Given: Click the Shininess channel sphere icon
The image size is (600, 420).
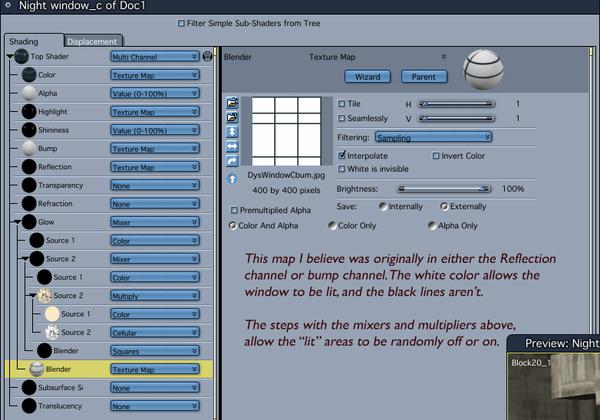Looking at the screenshot, I should [x=29, y=130].
